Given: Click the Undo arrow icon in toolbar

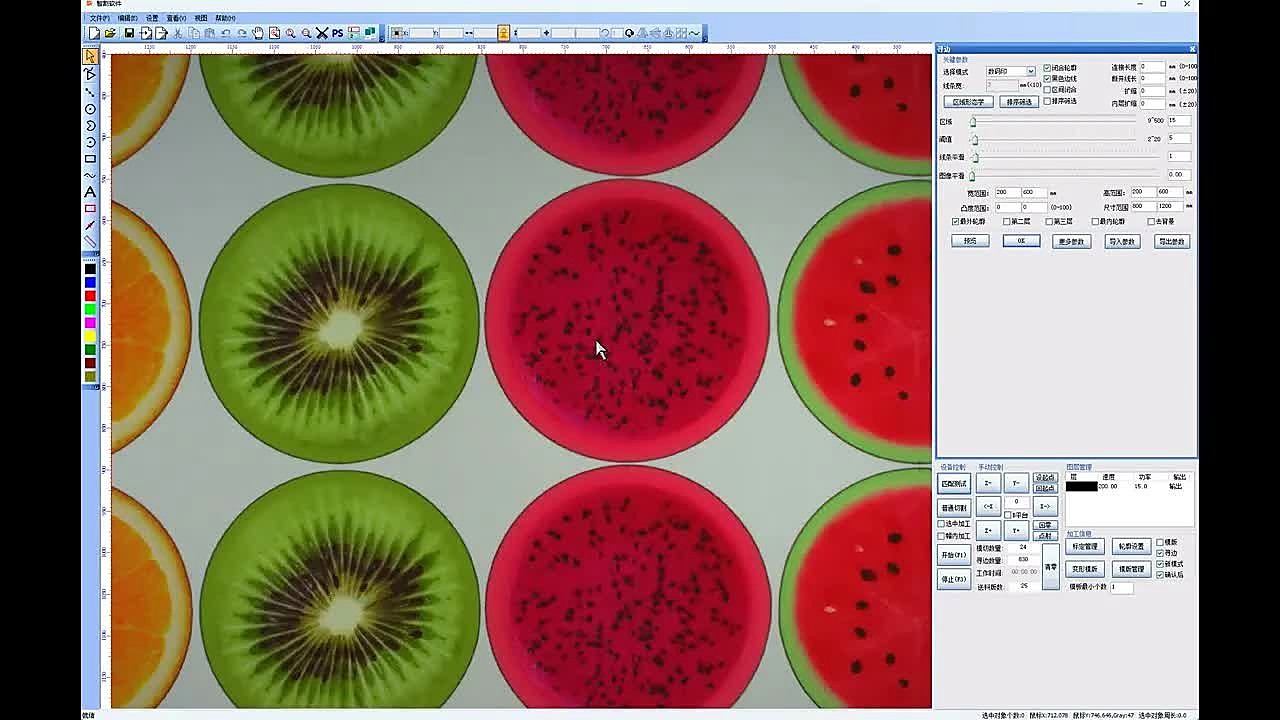Looking at the screenshot, I should point(225,33).
